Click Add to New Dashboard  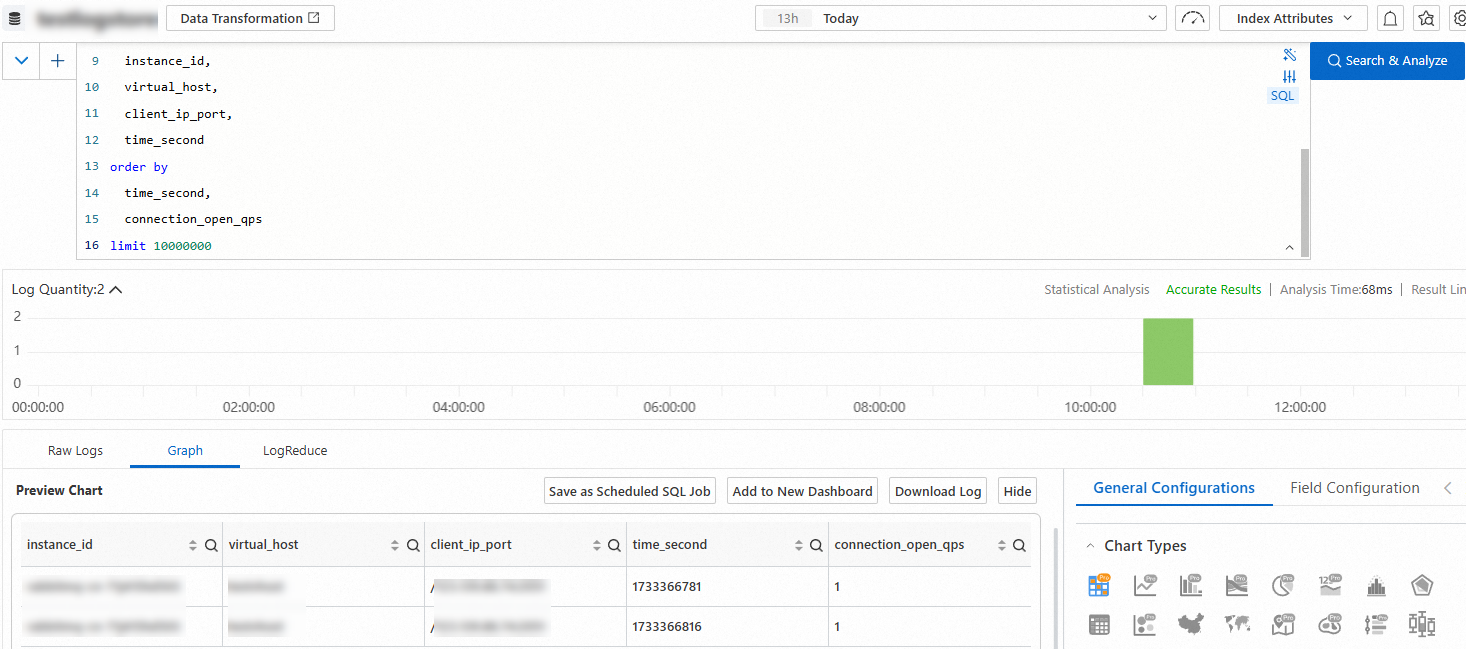tap(803, 491)
